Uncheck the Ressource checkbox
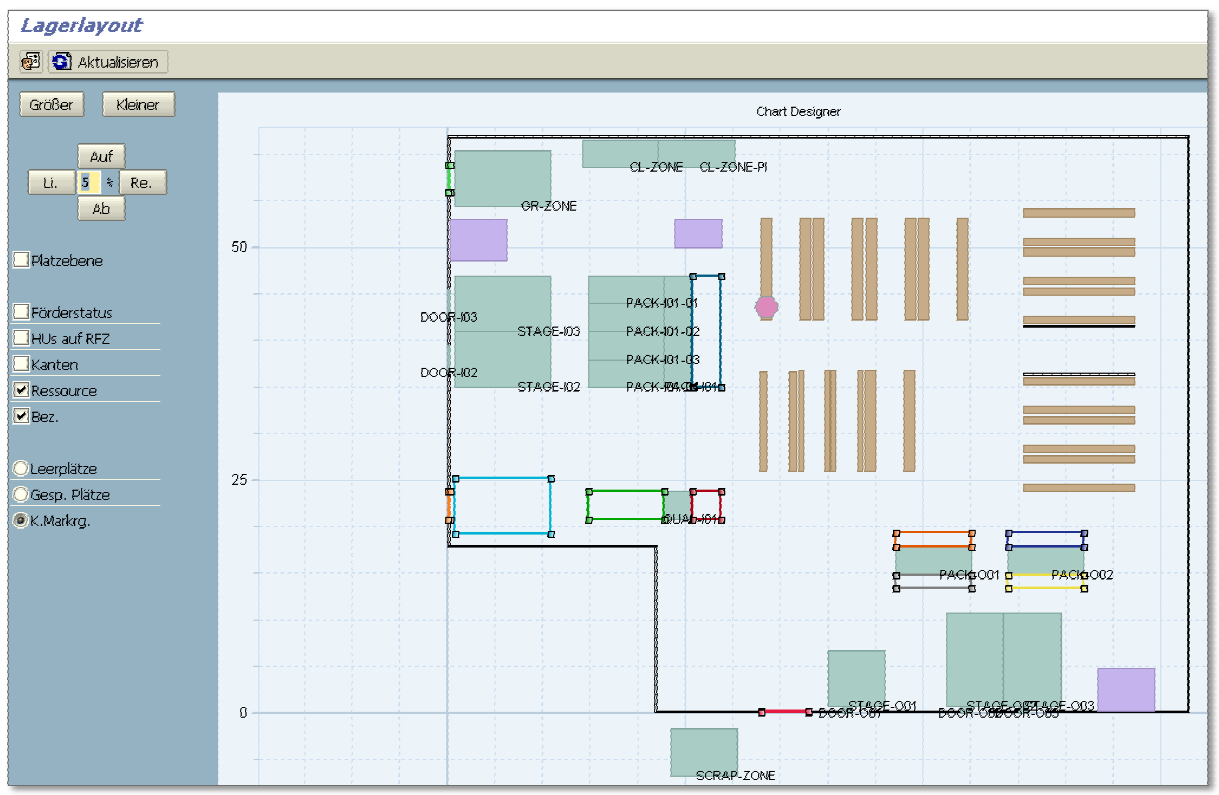The height and width of the screenshot is (795, 1219). (x=21, y=391)
